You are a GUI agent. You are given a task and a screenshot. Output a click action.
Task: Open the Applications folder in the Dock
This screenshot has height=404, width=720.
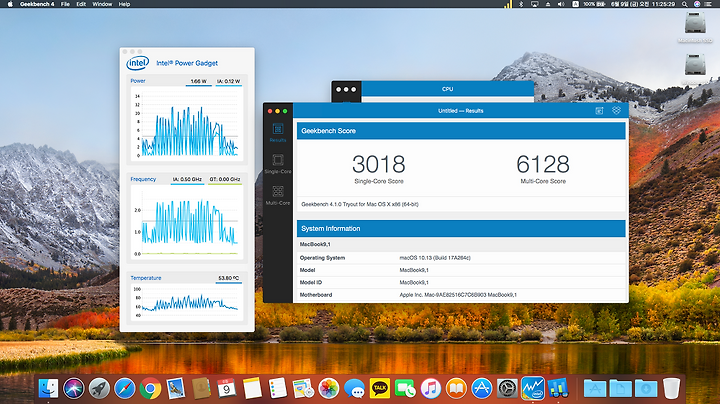tap(595, 388)
